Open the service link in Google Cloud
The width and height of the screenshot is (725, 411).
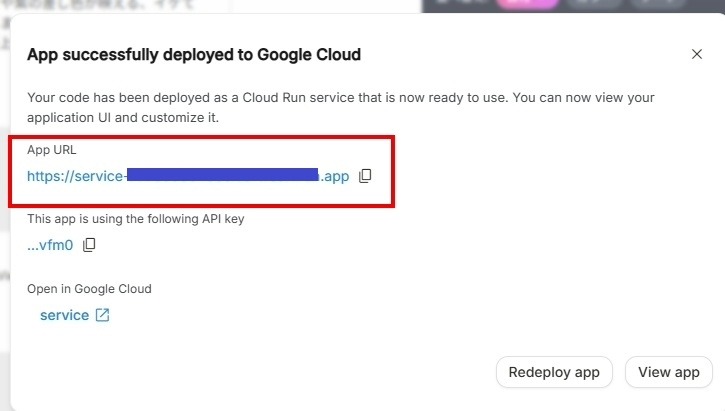point(64,316)
